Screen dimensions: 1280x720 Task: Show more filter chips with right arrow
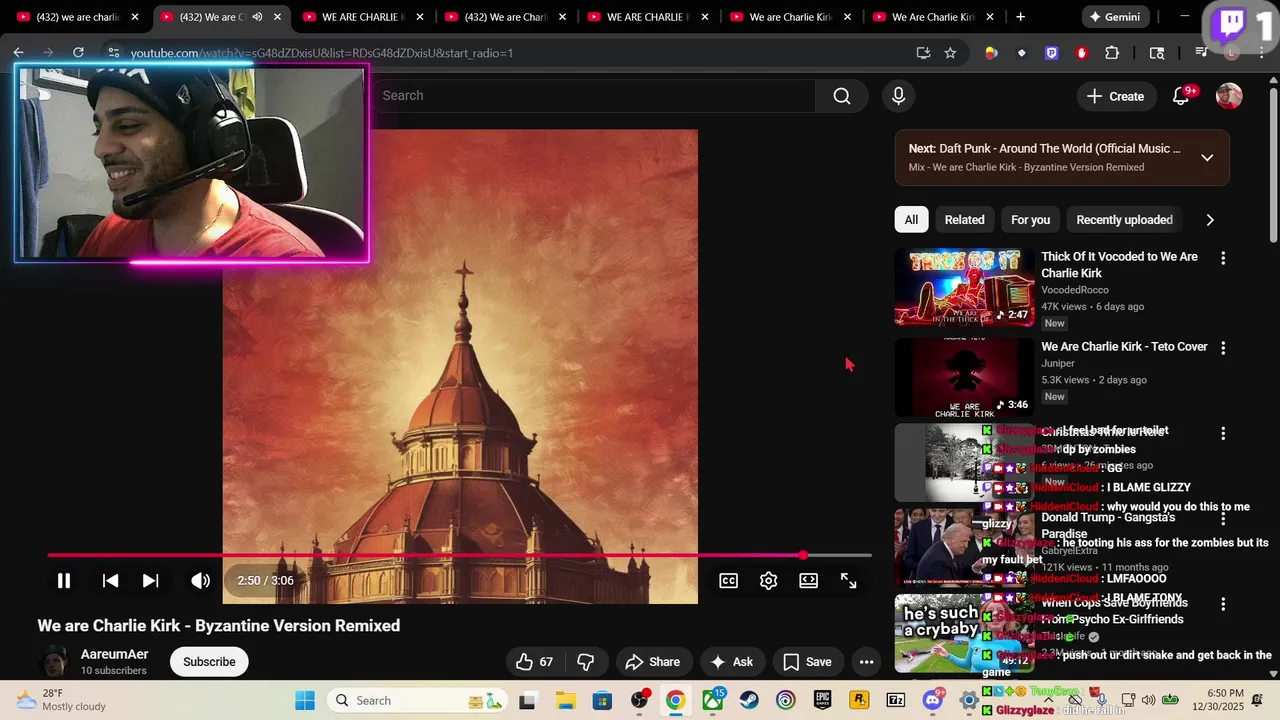point(1210,220)
